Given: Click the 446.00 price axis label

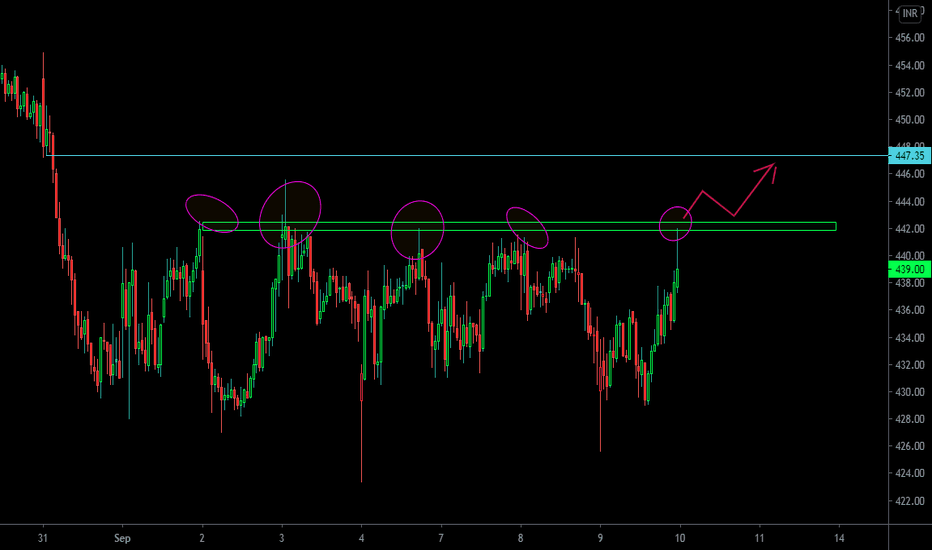Looking at the screenshot, I should 910,174.
